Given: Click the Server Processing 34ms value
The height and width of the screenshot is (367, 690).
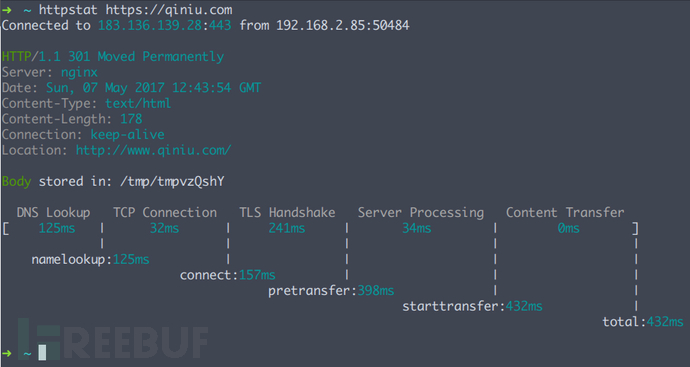Looking at the screenshot, I should (x=416, y=228).
